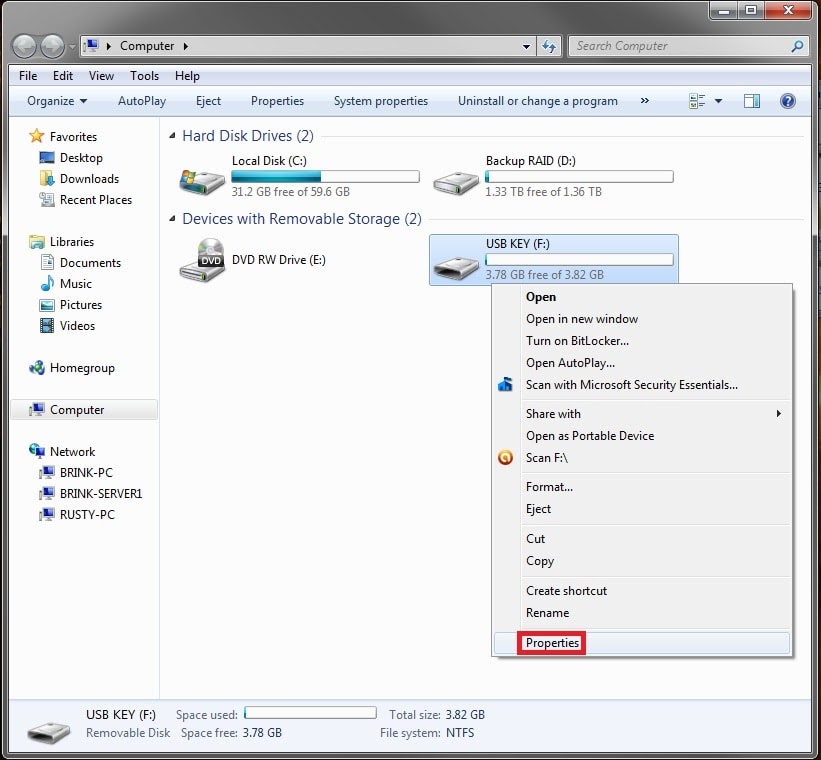821x760 pixels.
Task: Expand the change view dropdown arrow
Action: click(718, 101)
